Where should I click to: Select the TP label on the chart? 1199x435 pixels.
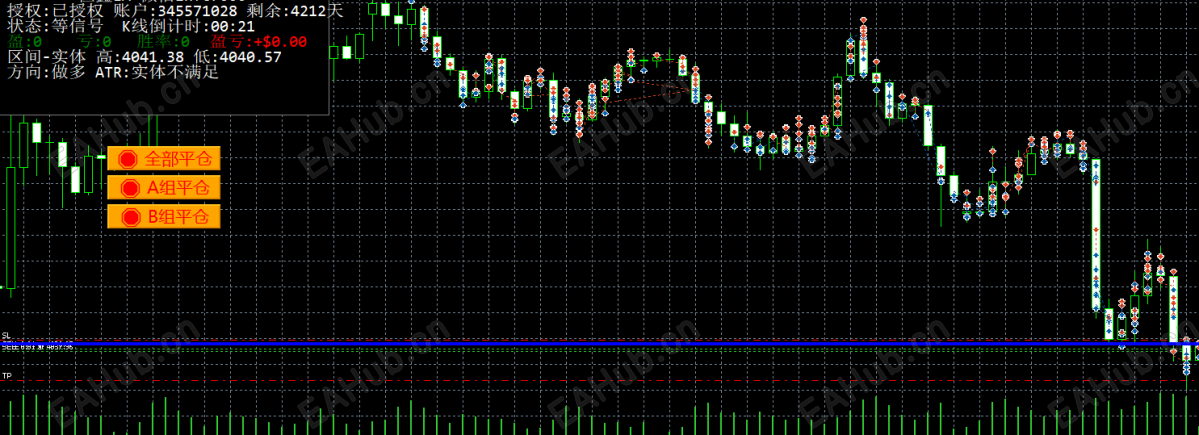(6, 376)
